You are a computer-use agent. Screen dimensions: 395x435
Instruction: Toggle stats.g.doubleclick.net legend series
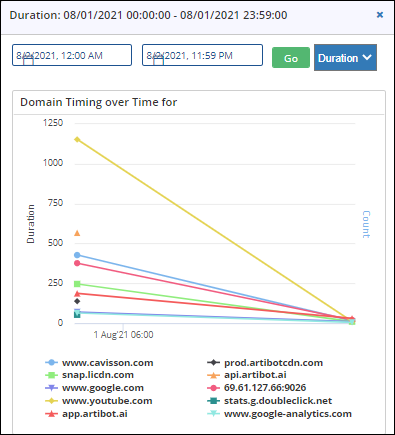pos(270,401)
